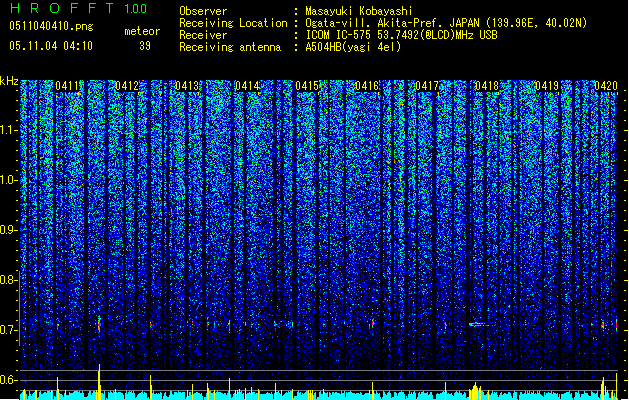
Task: Click the date stamp 05.11.04 04:10
Action: click(51, 46)
